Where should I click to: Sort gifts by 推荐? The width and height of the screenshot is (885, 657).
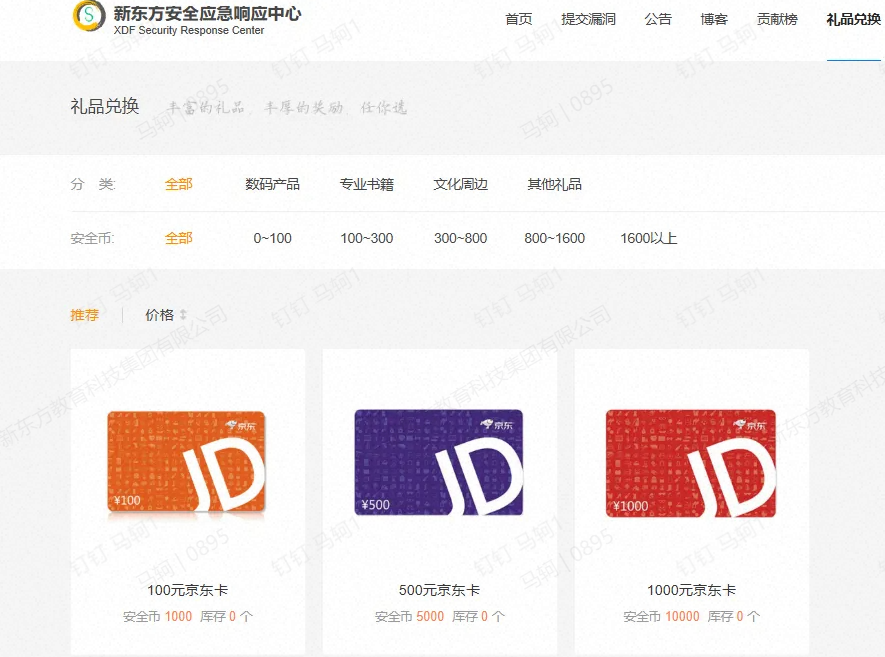point(85,315)
